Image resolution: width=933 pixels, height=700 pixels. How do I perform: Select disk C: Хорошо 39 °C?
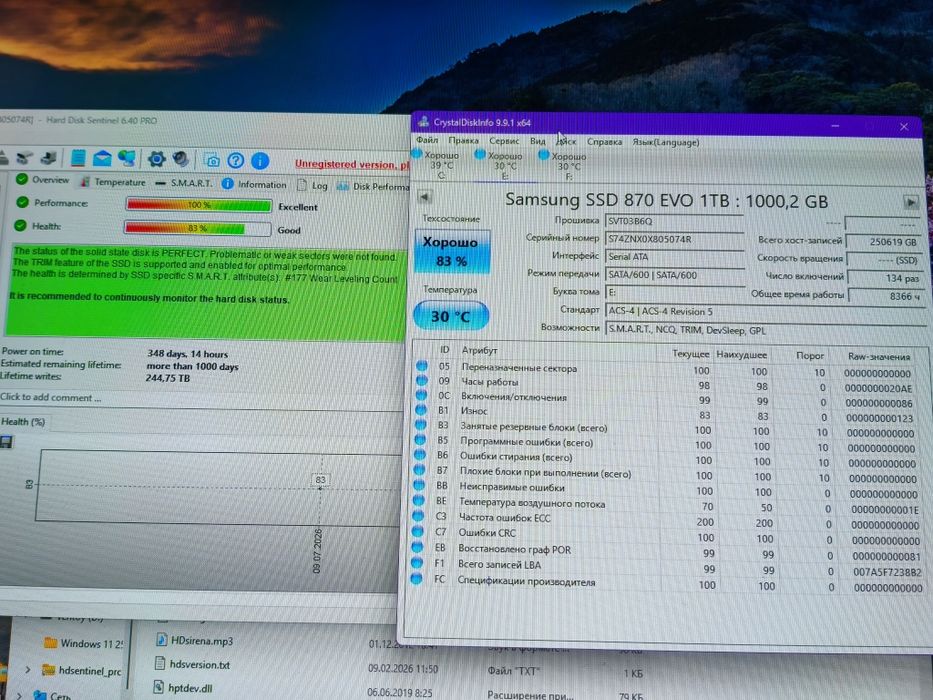439,163
